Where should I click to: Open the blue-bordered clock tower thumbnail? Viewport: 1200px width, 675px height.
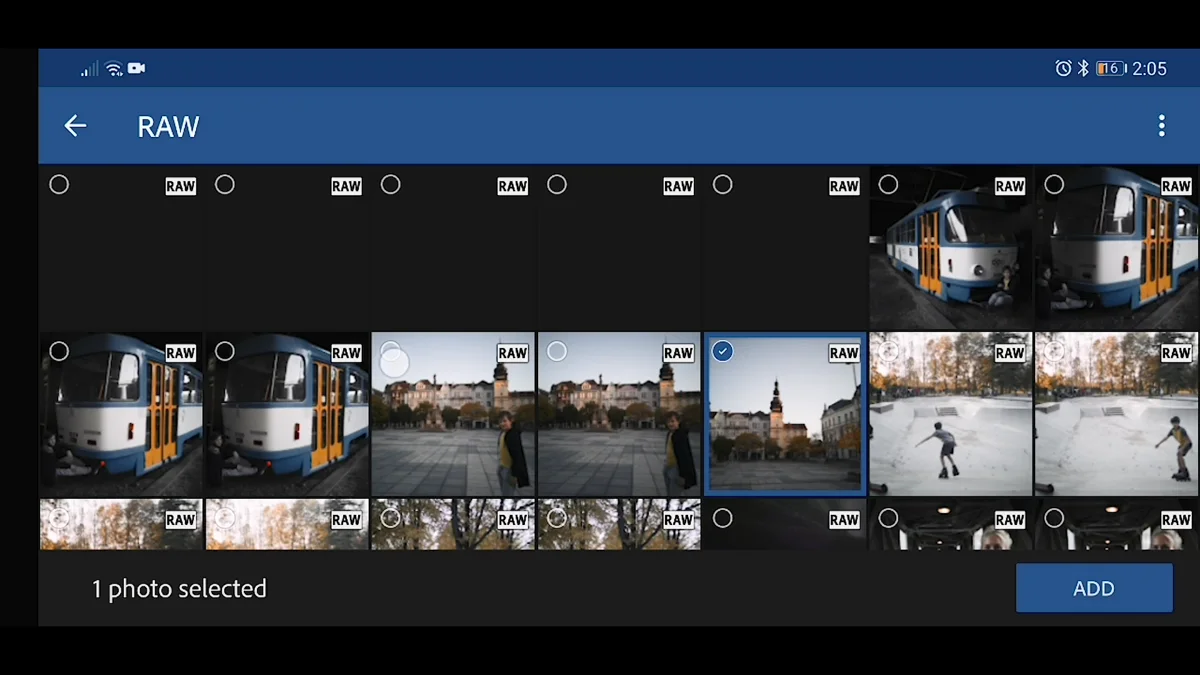click(x=785, y=414)
